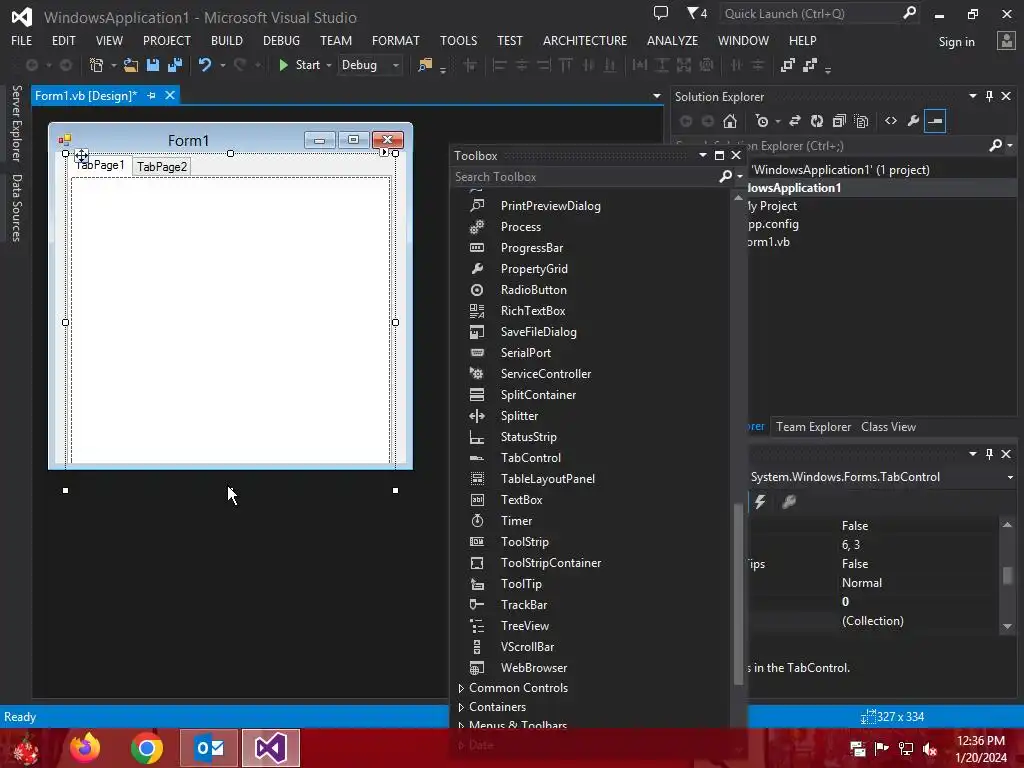Click the Open File toolbar icon
The image size is (1024, 768).
[x=131, y=65]
